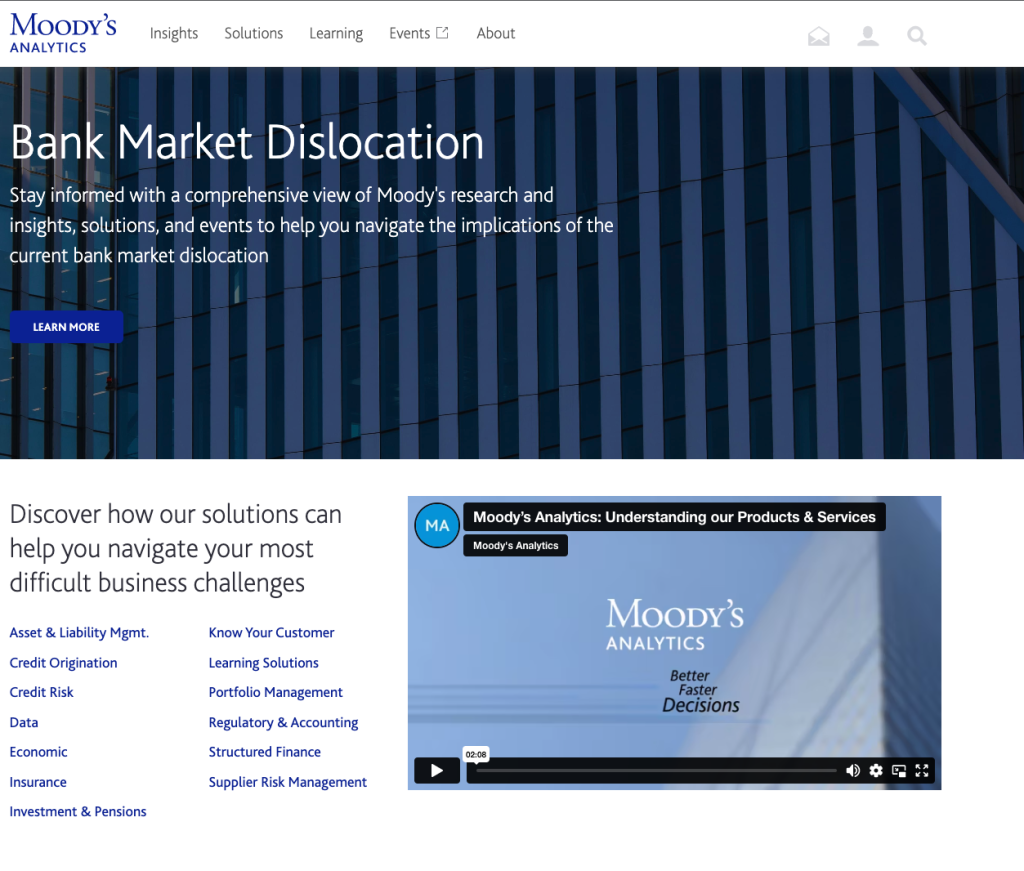Viewport: 1024px width, 871px height.
Task: Open the Insights menu
Action: coord(174,33)
